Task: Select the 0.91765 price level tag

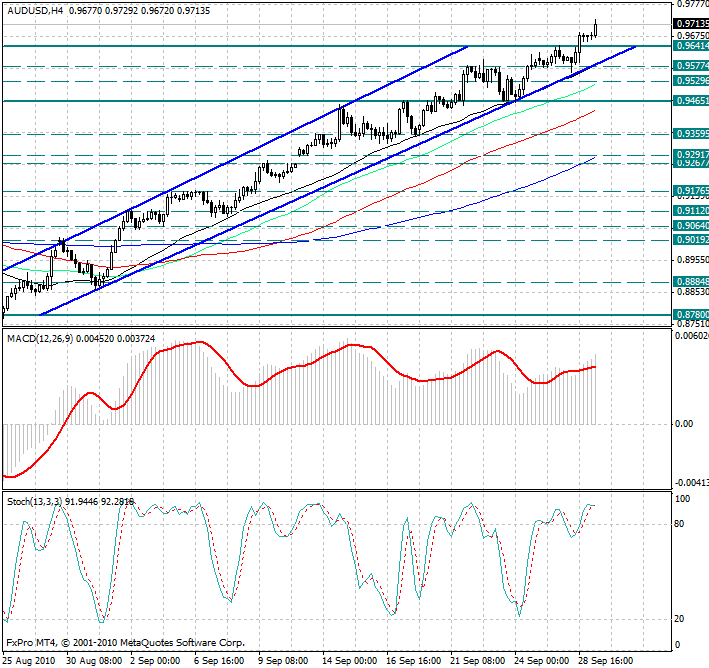Action: (x=689, y=190)
